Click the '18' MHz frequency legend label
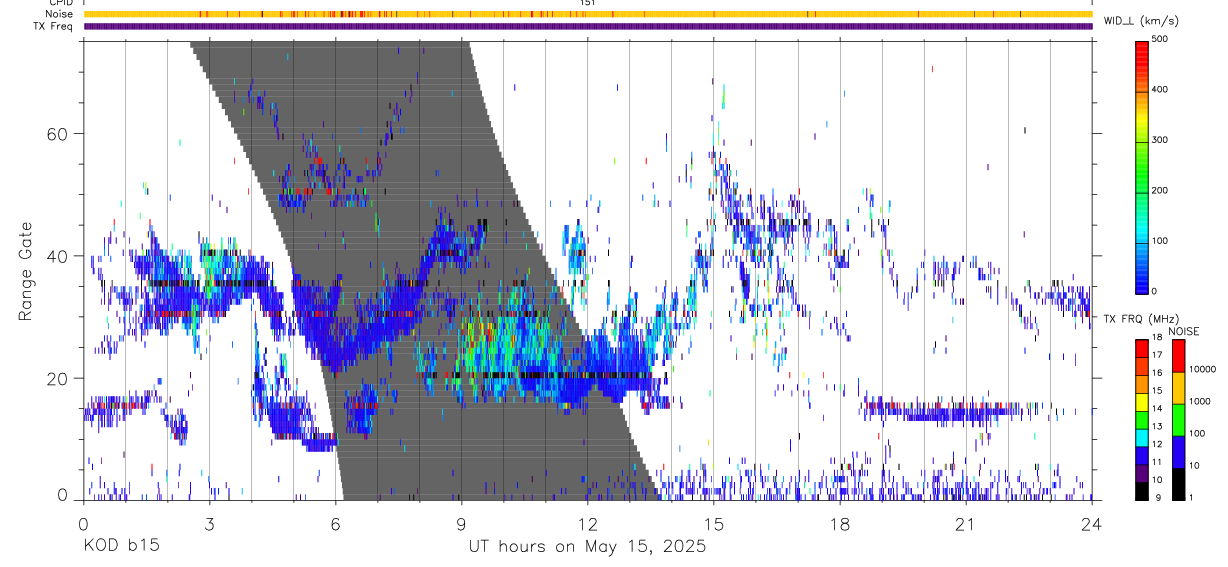This screenshot has width=1228, height=567. [1158, 340]
